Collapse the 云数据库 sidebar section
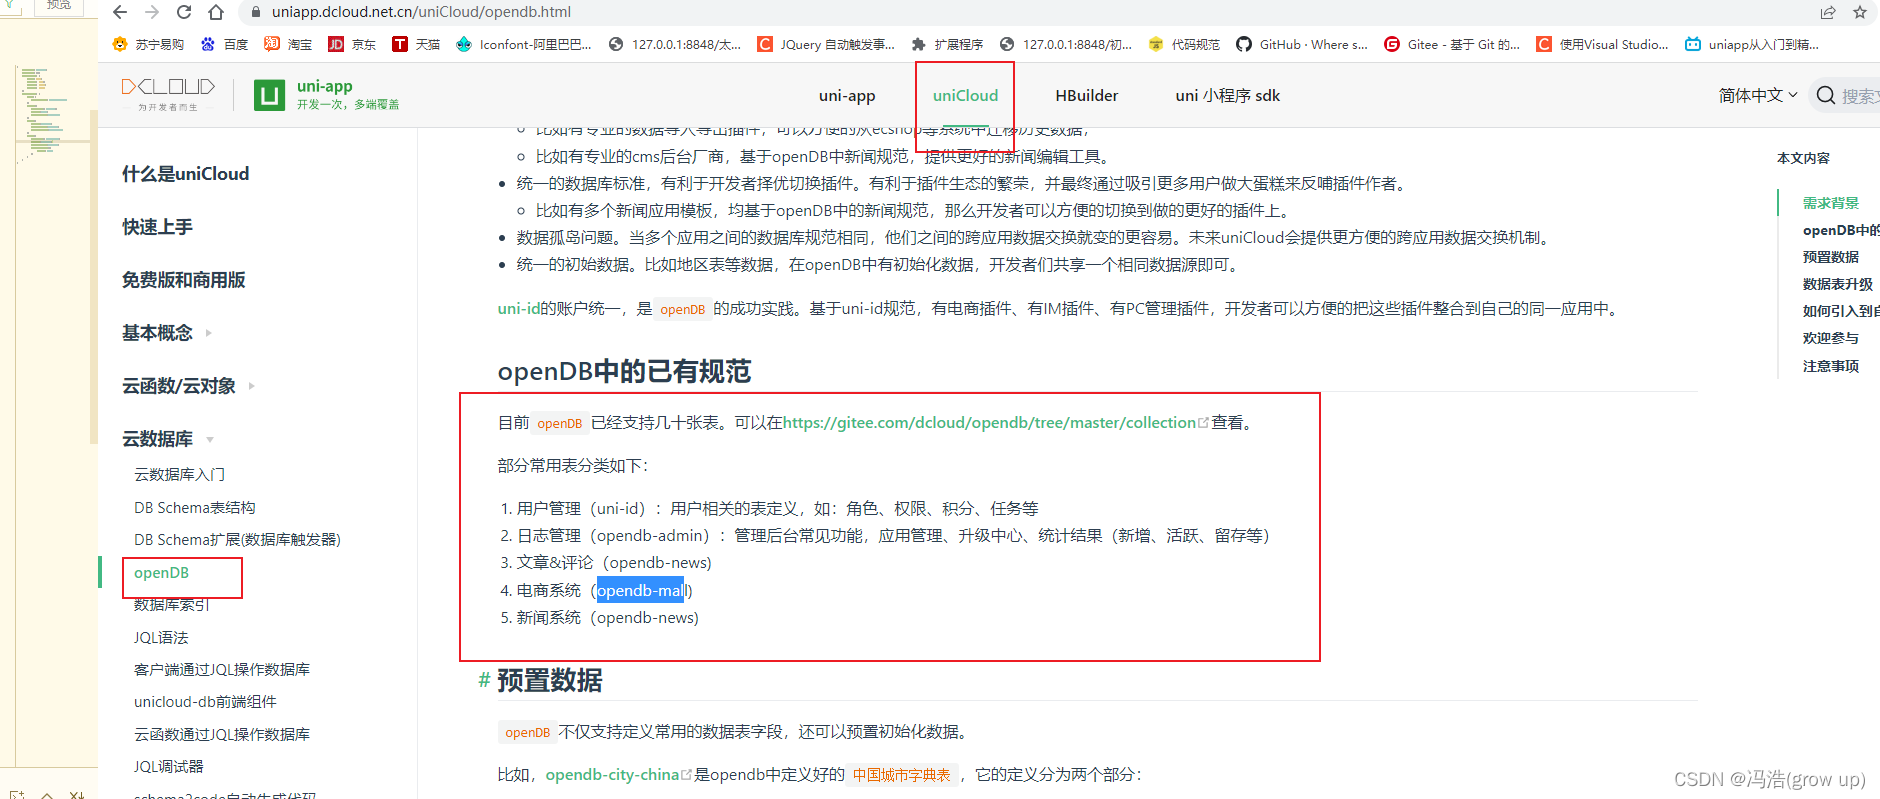The height and width of the screenshot is (799, 1880). tap(168, 439)
